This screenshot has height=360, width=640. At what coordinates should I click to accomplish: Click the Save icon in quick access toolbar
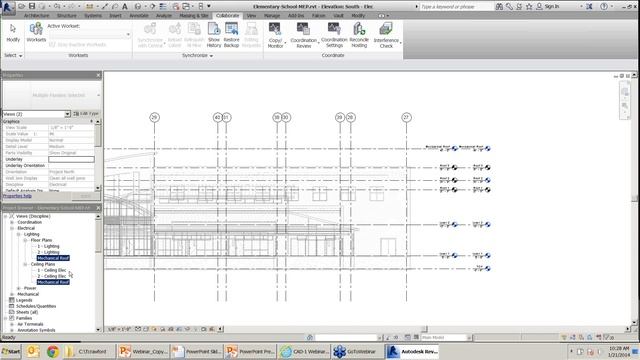(32, 6)
